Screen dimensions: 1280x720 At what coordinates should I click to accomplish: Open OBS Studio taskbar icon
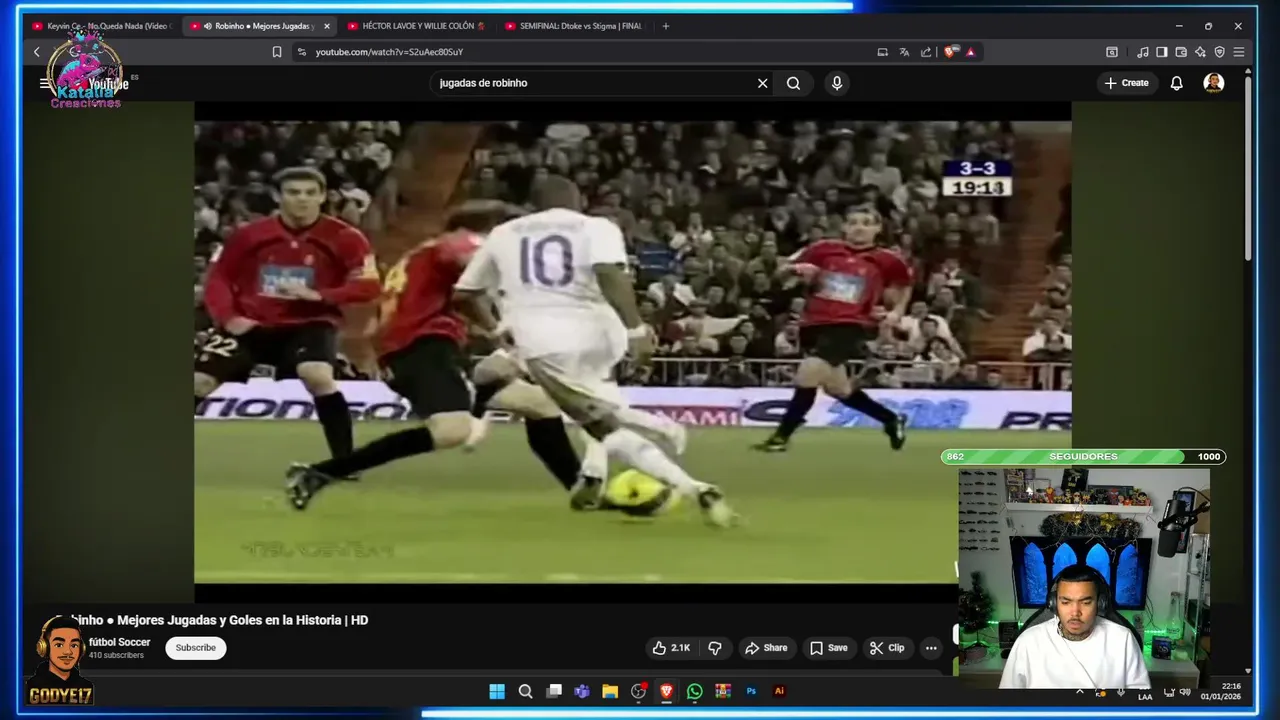638,691
